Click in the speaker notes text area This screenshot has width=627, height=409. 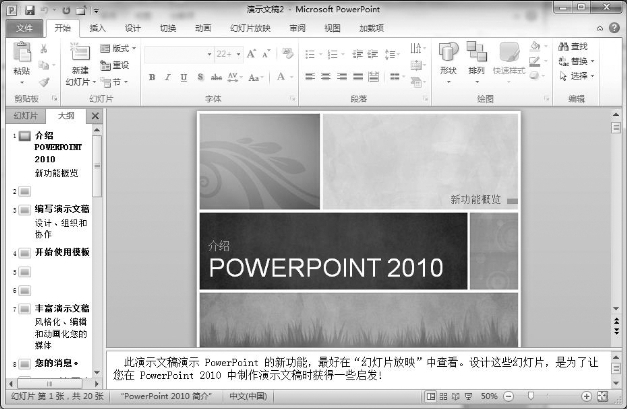point(359,369)
